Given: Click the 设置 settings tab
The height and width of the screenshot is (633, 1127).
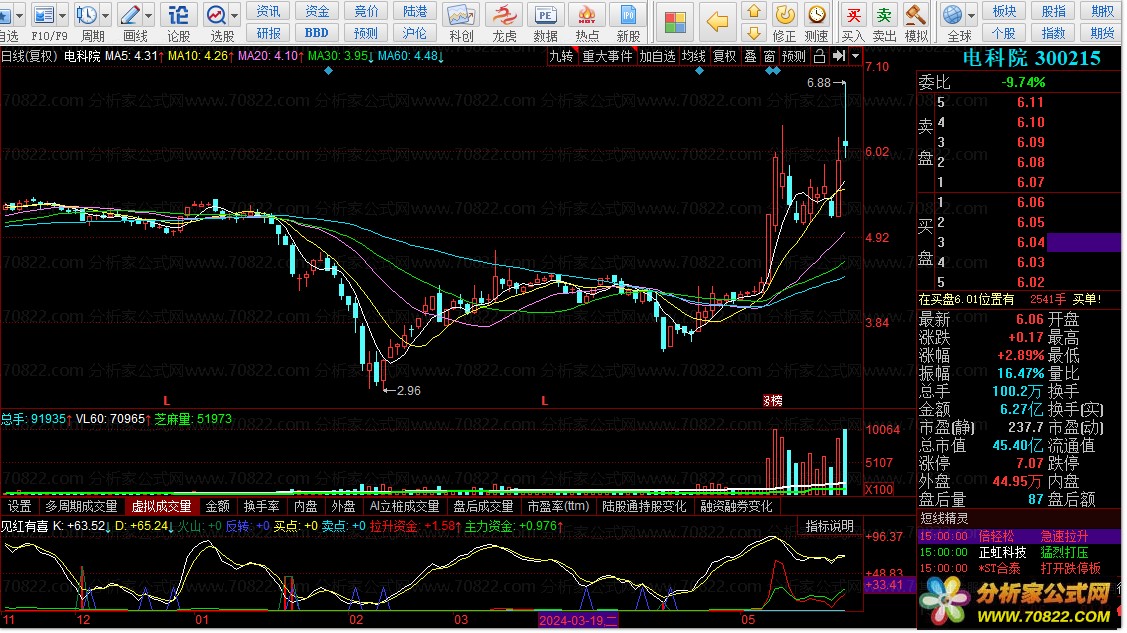Looking at the screenshot, I should pyautogui.click(x=19, y=507).
